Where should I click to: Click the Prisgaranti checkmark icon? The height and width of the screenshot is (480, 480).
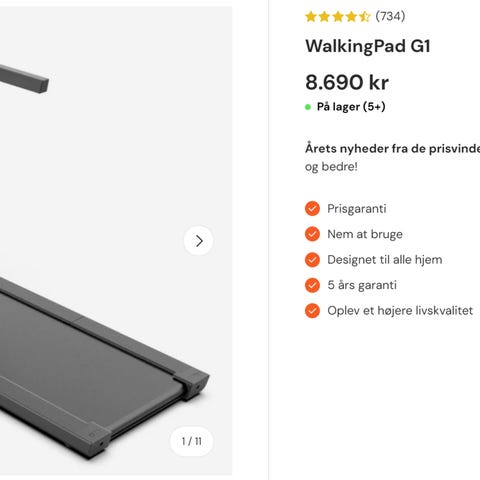coord(312,209)
